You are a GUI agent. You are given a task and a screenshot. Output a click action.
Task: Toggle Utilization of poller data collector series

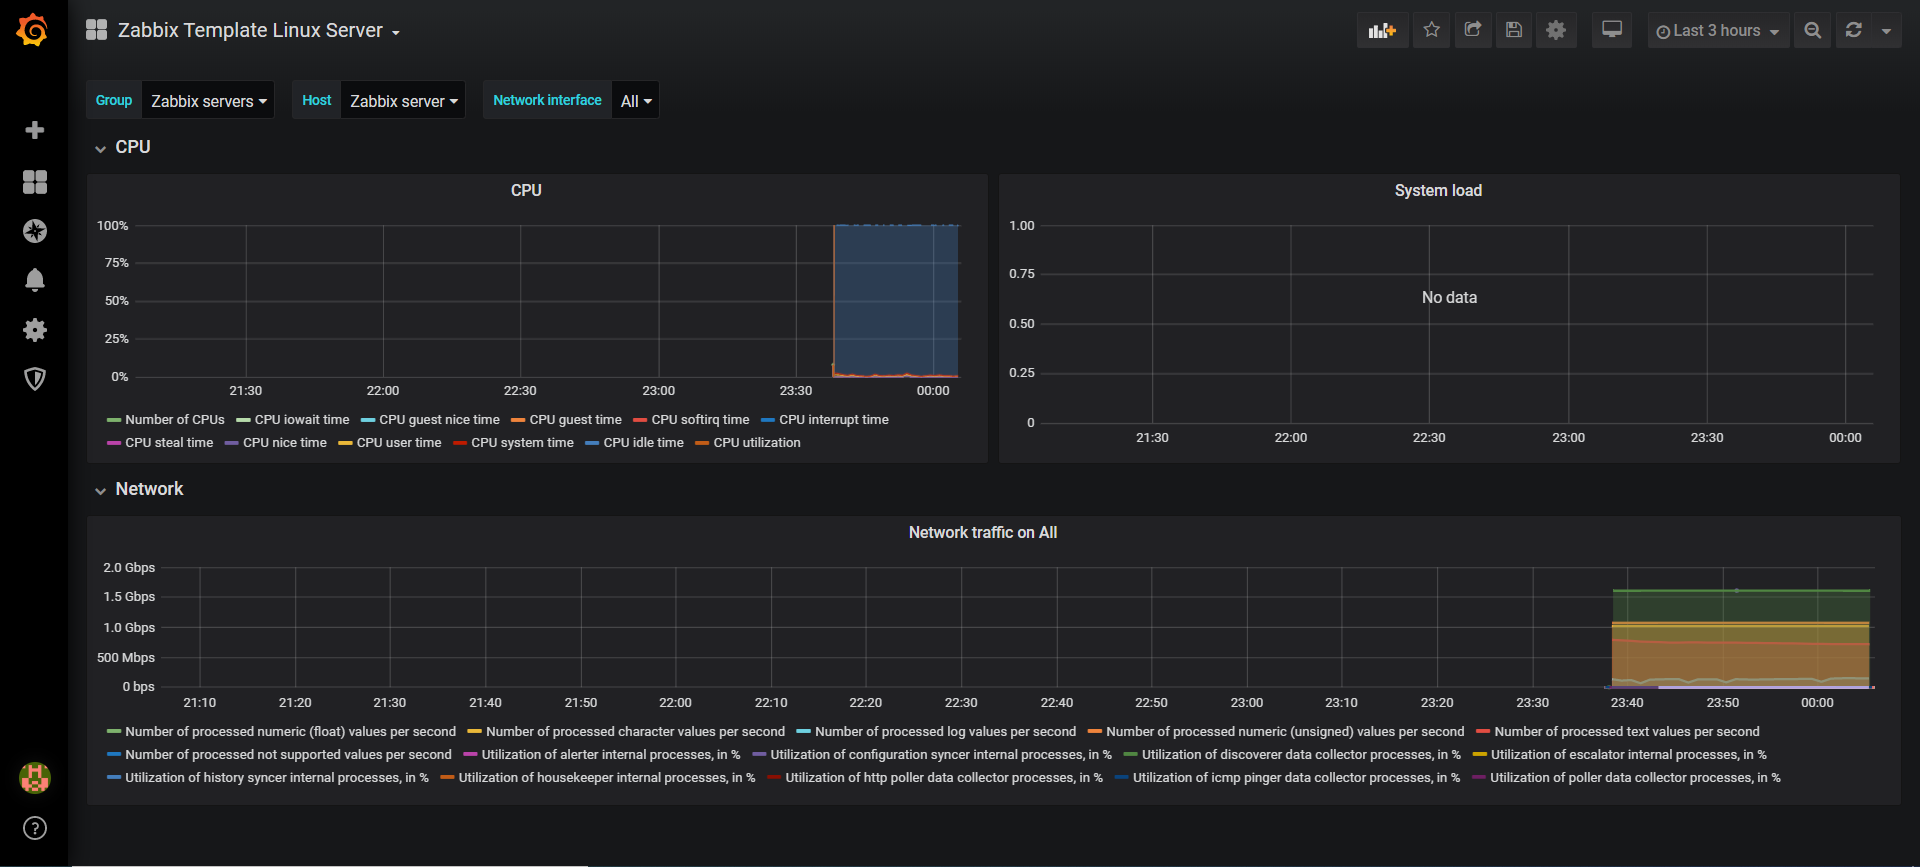[x=1635, y=777]
